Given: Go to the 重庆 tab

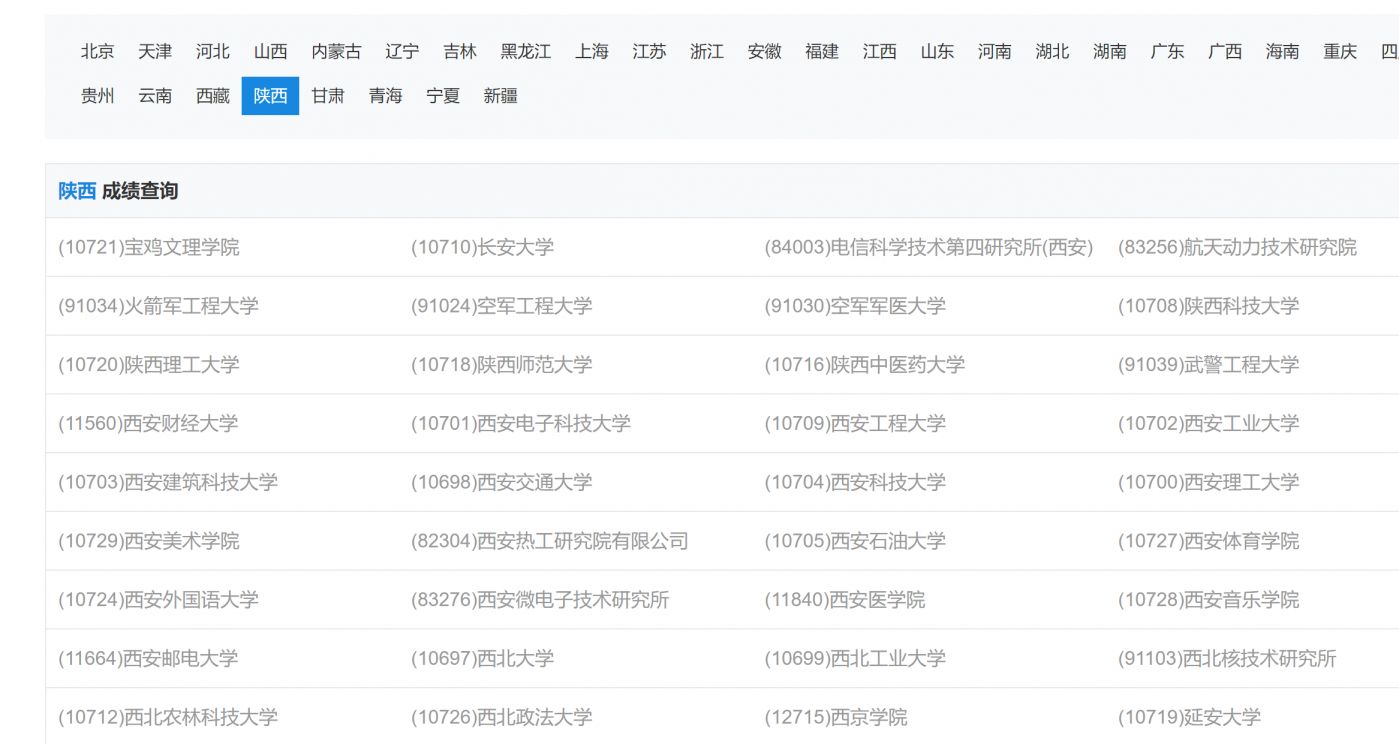Looking at the screenshot, I should (1340, 52).
